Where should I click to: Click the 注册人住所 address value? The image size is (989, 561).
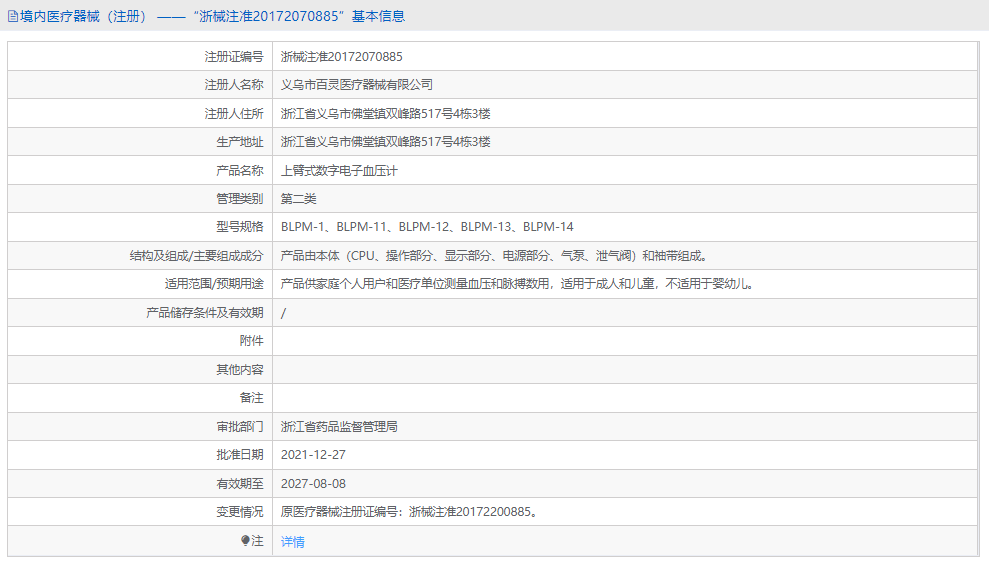(385, 114)
